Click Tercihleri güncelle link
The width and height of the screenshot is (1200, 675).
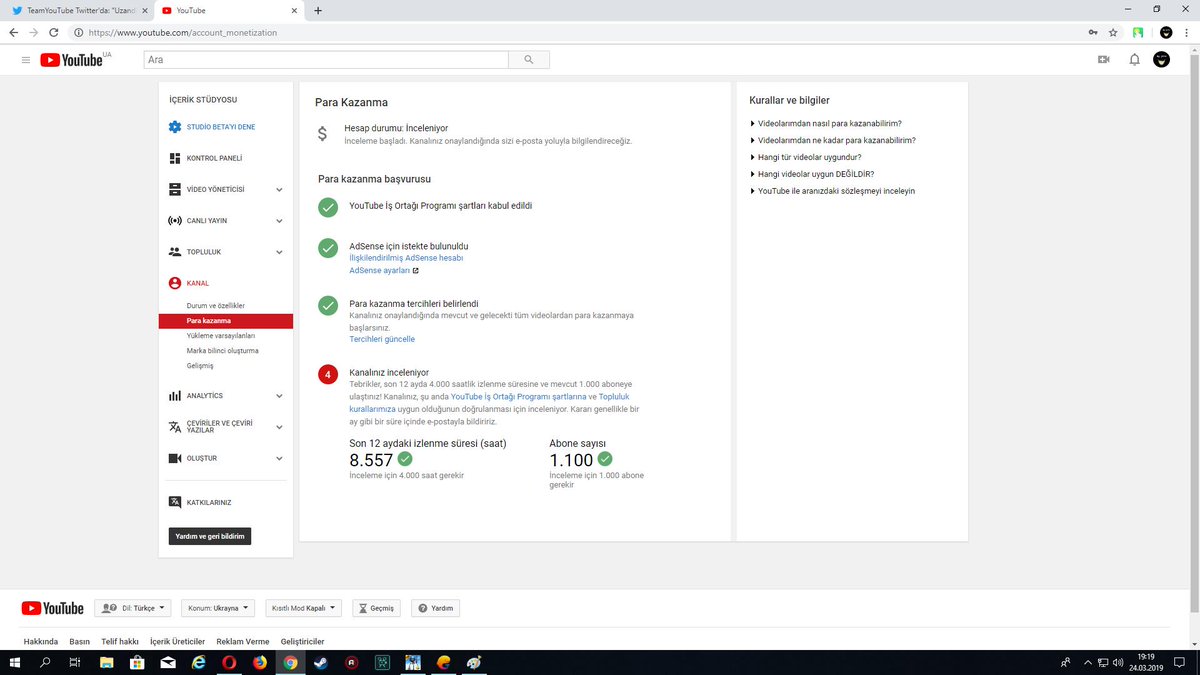pos(382,339)
